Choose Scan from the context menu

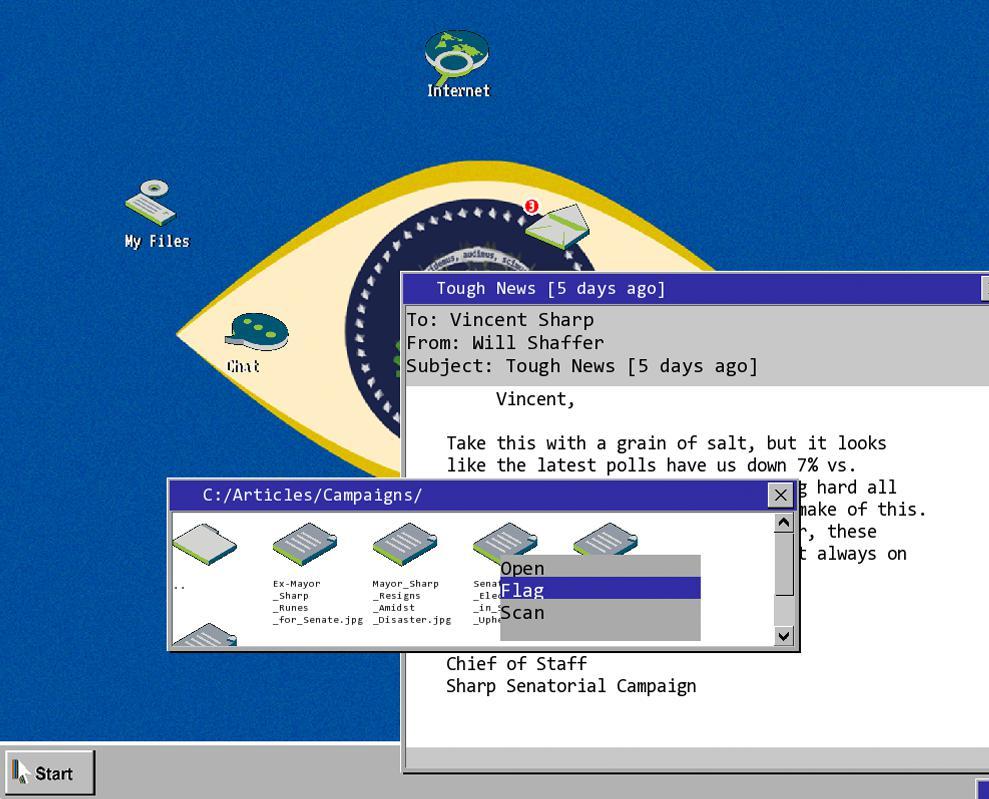coord(600,612)
